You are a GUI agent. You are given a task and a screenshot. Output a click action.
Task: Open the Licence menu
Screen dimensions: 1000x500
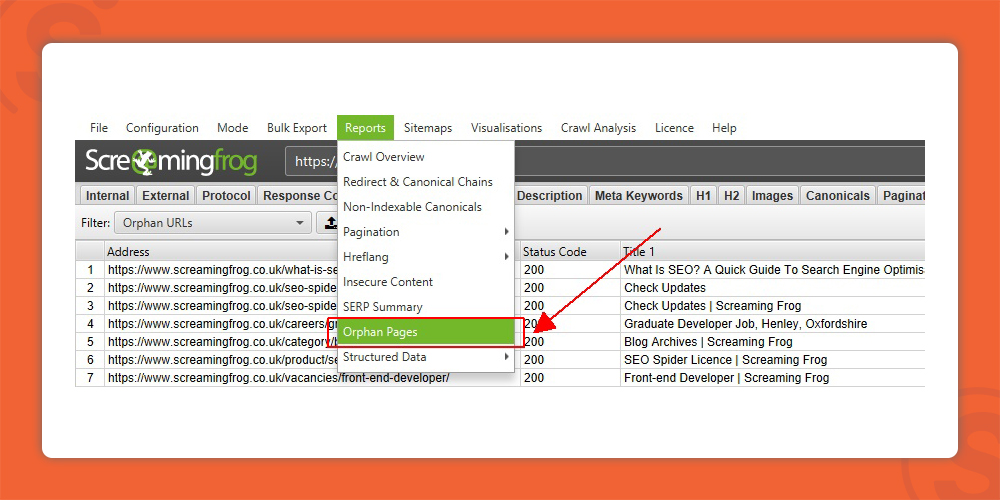674,128
